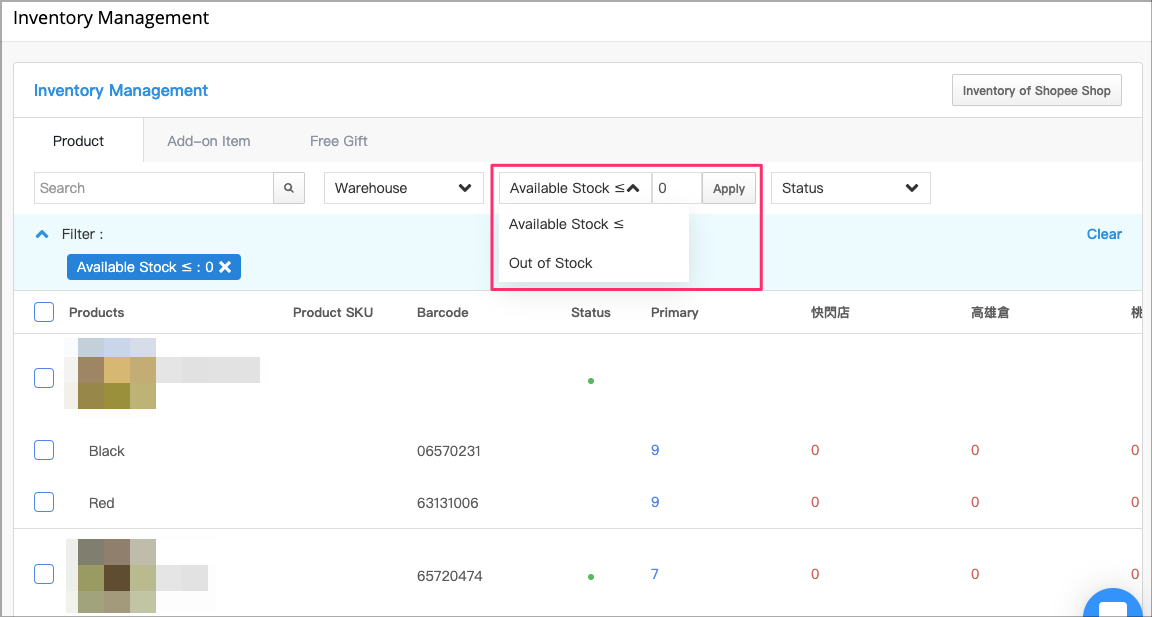
Task: Click the 高雄倉 stock 0 for Red
Action: [975, 502]
